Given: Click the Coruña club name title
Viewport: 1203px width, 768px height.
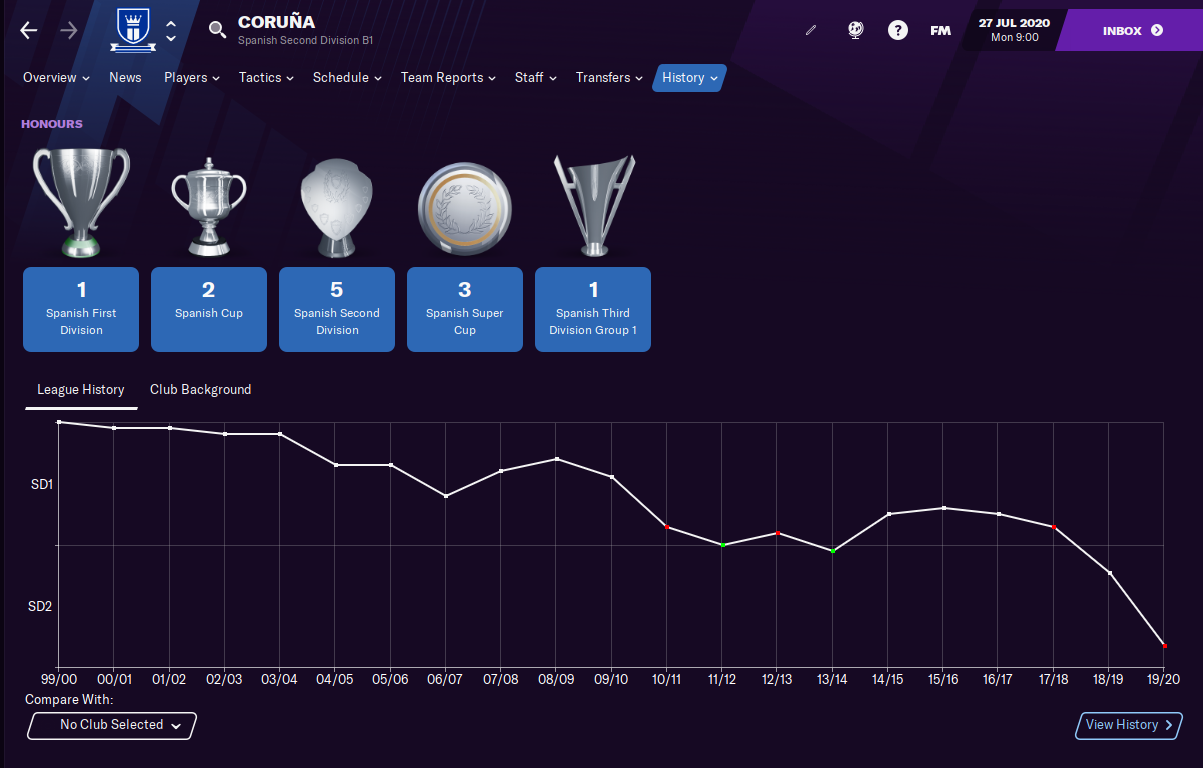Looking at the screenshot, I should pyautogui.click(x=276, y=22).
